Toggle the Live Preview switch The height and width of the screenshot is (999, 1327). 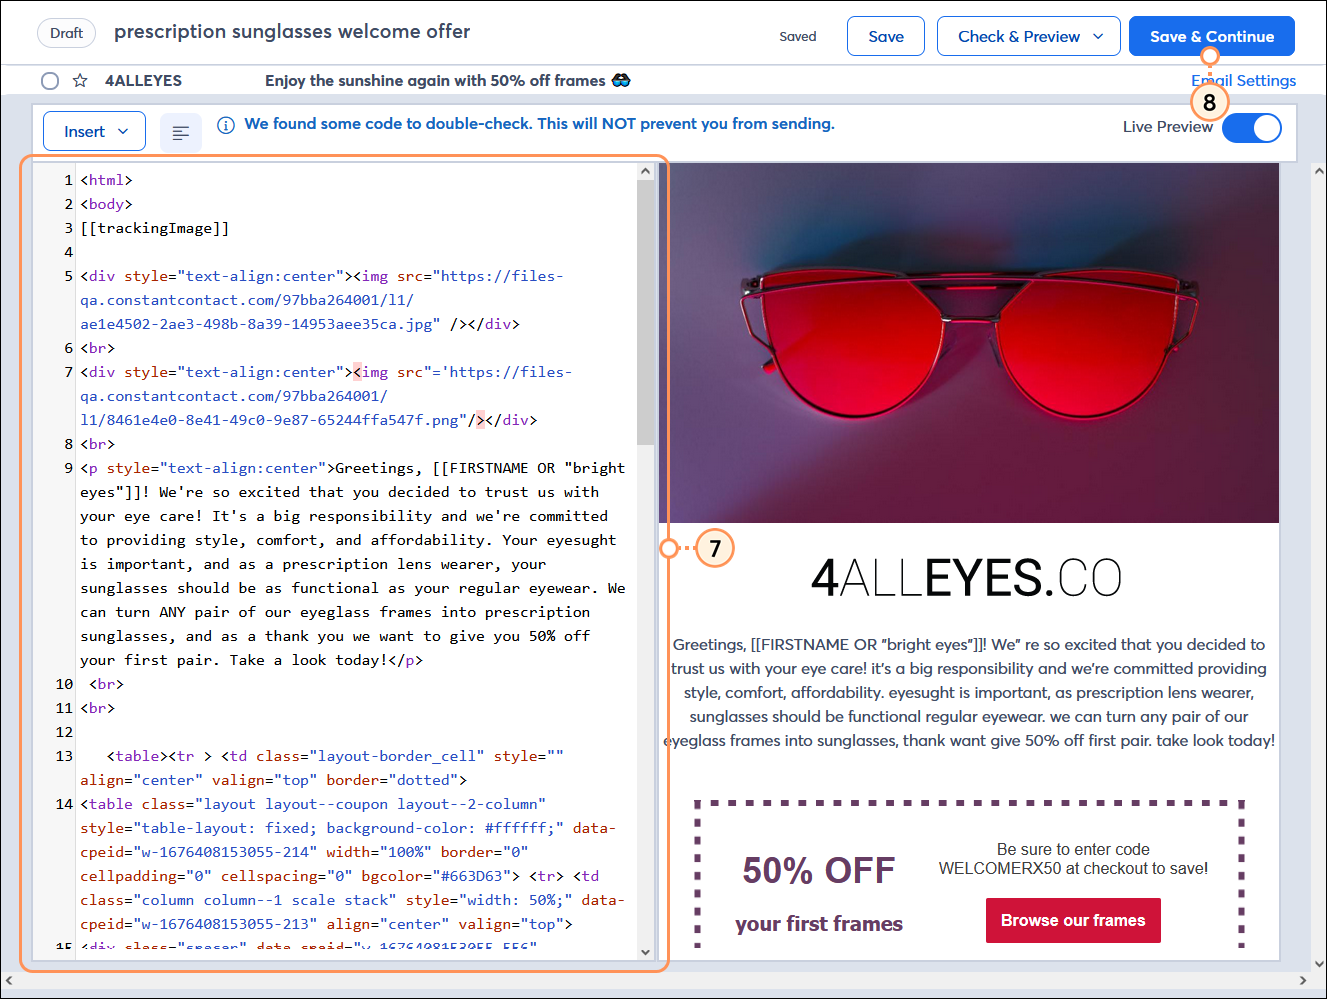point(1252,128)
